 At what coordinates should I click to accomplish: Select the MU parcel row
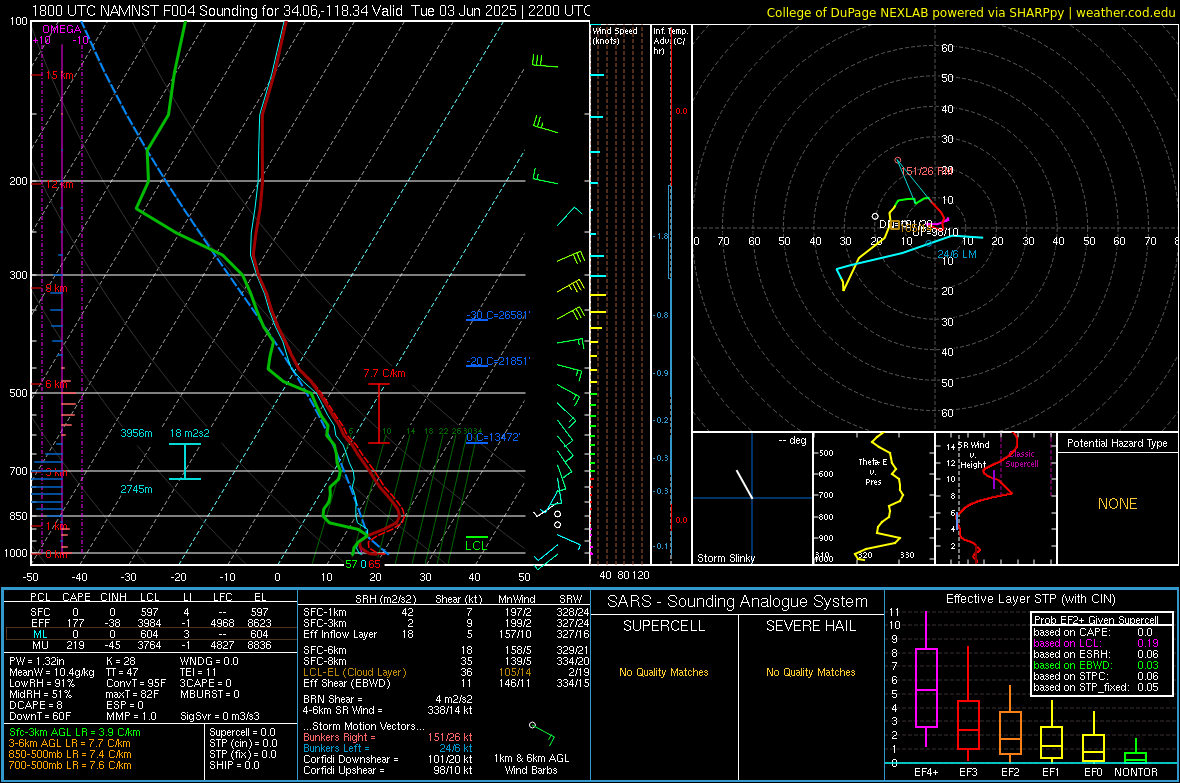[x=149, y=644]
